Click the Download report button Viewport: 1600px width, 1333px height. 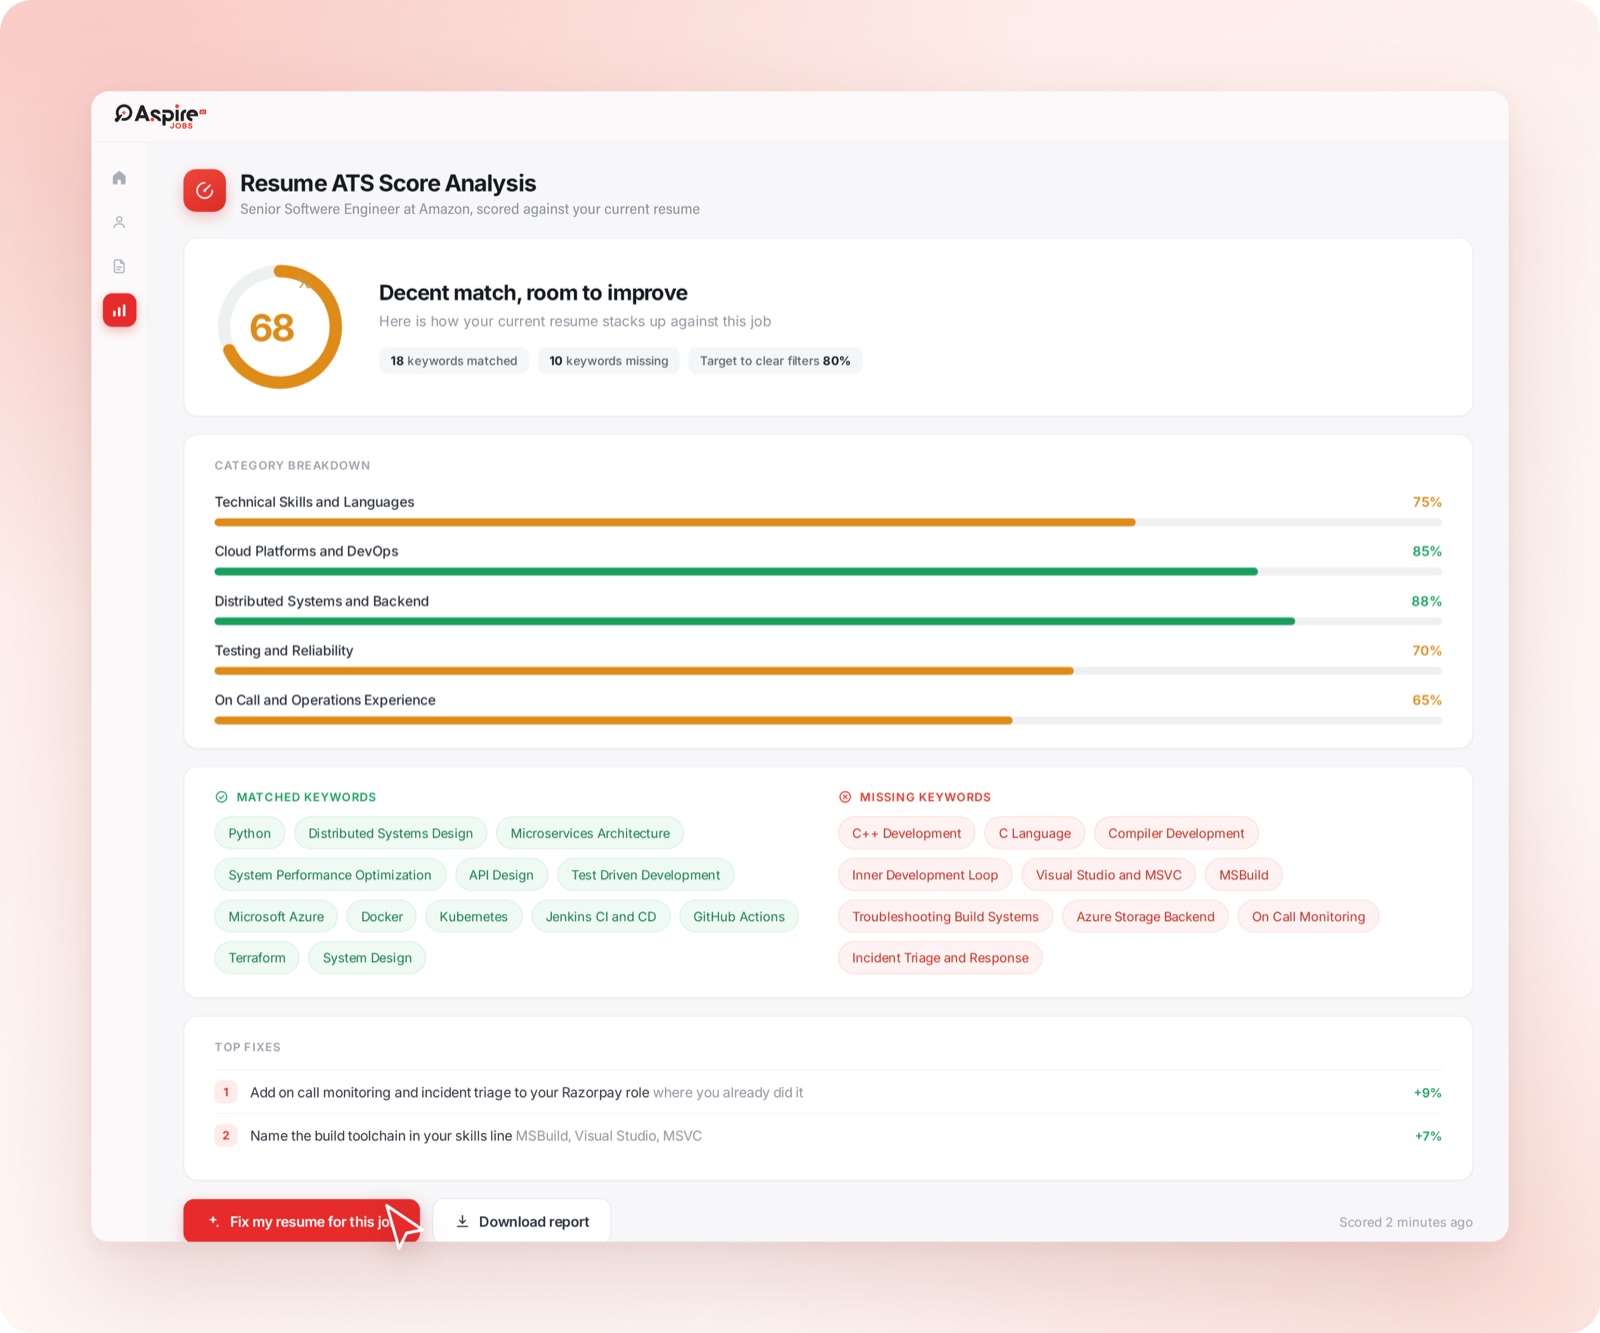point(521,1221)
